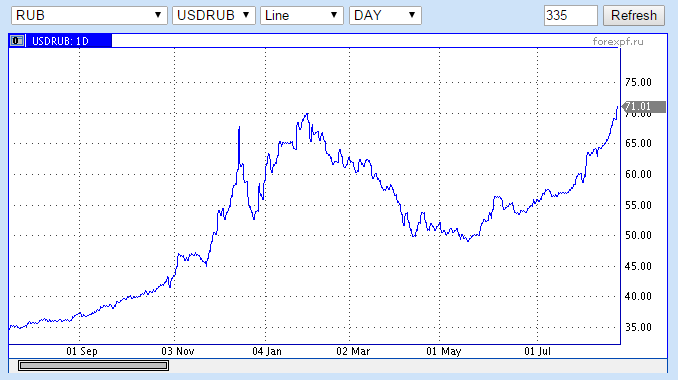This screenshot has height=380, width=678.
Task: Click the 55.00 price axis label
Action: click(638, 205)
